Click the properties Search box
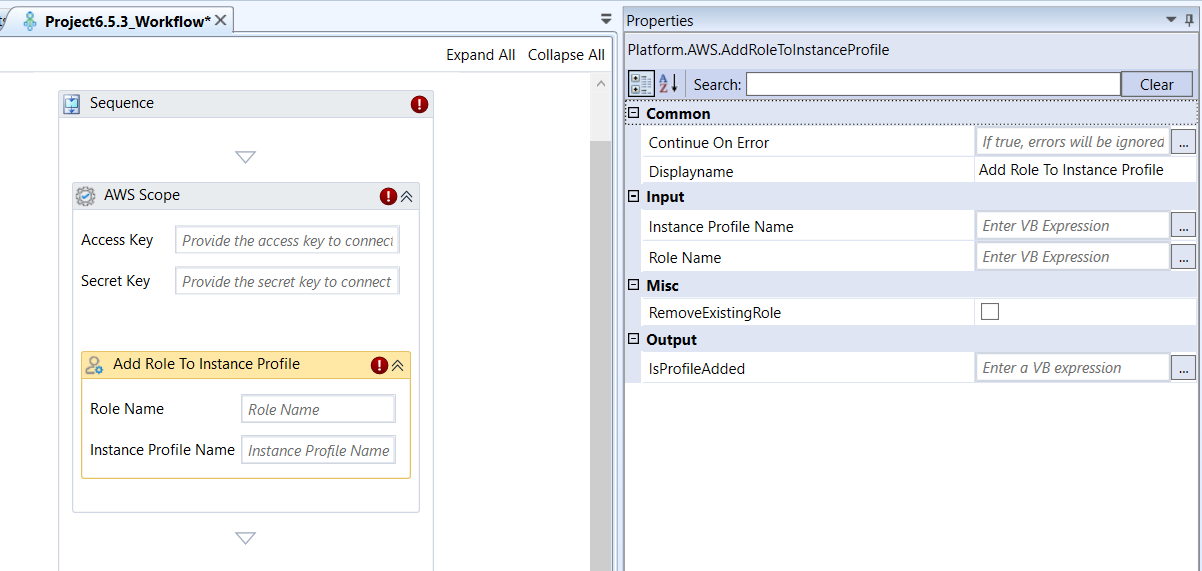Viewport: 1202px width, 571px height. click(933, 84)
